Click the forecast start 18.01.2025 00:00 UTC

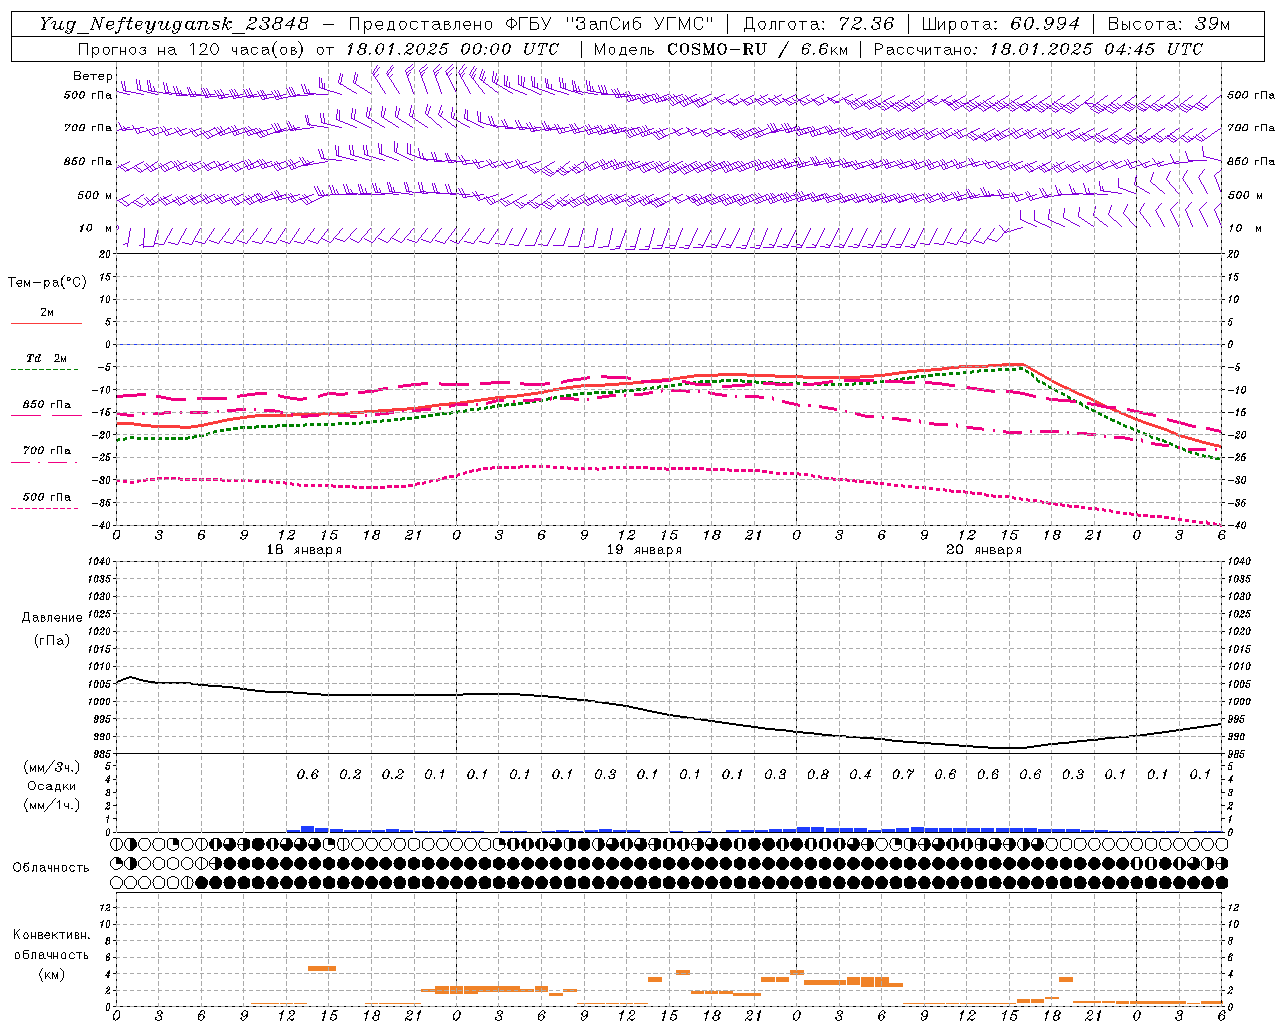452,49
